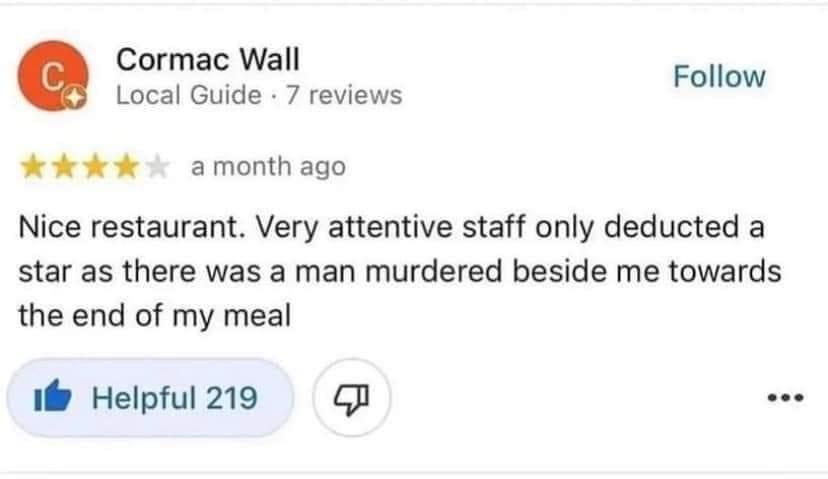Click 'the end of my meal' text

pos(155,316)
